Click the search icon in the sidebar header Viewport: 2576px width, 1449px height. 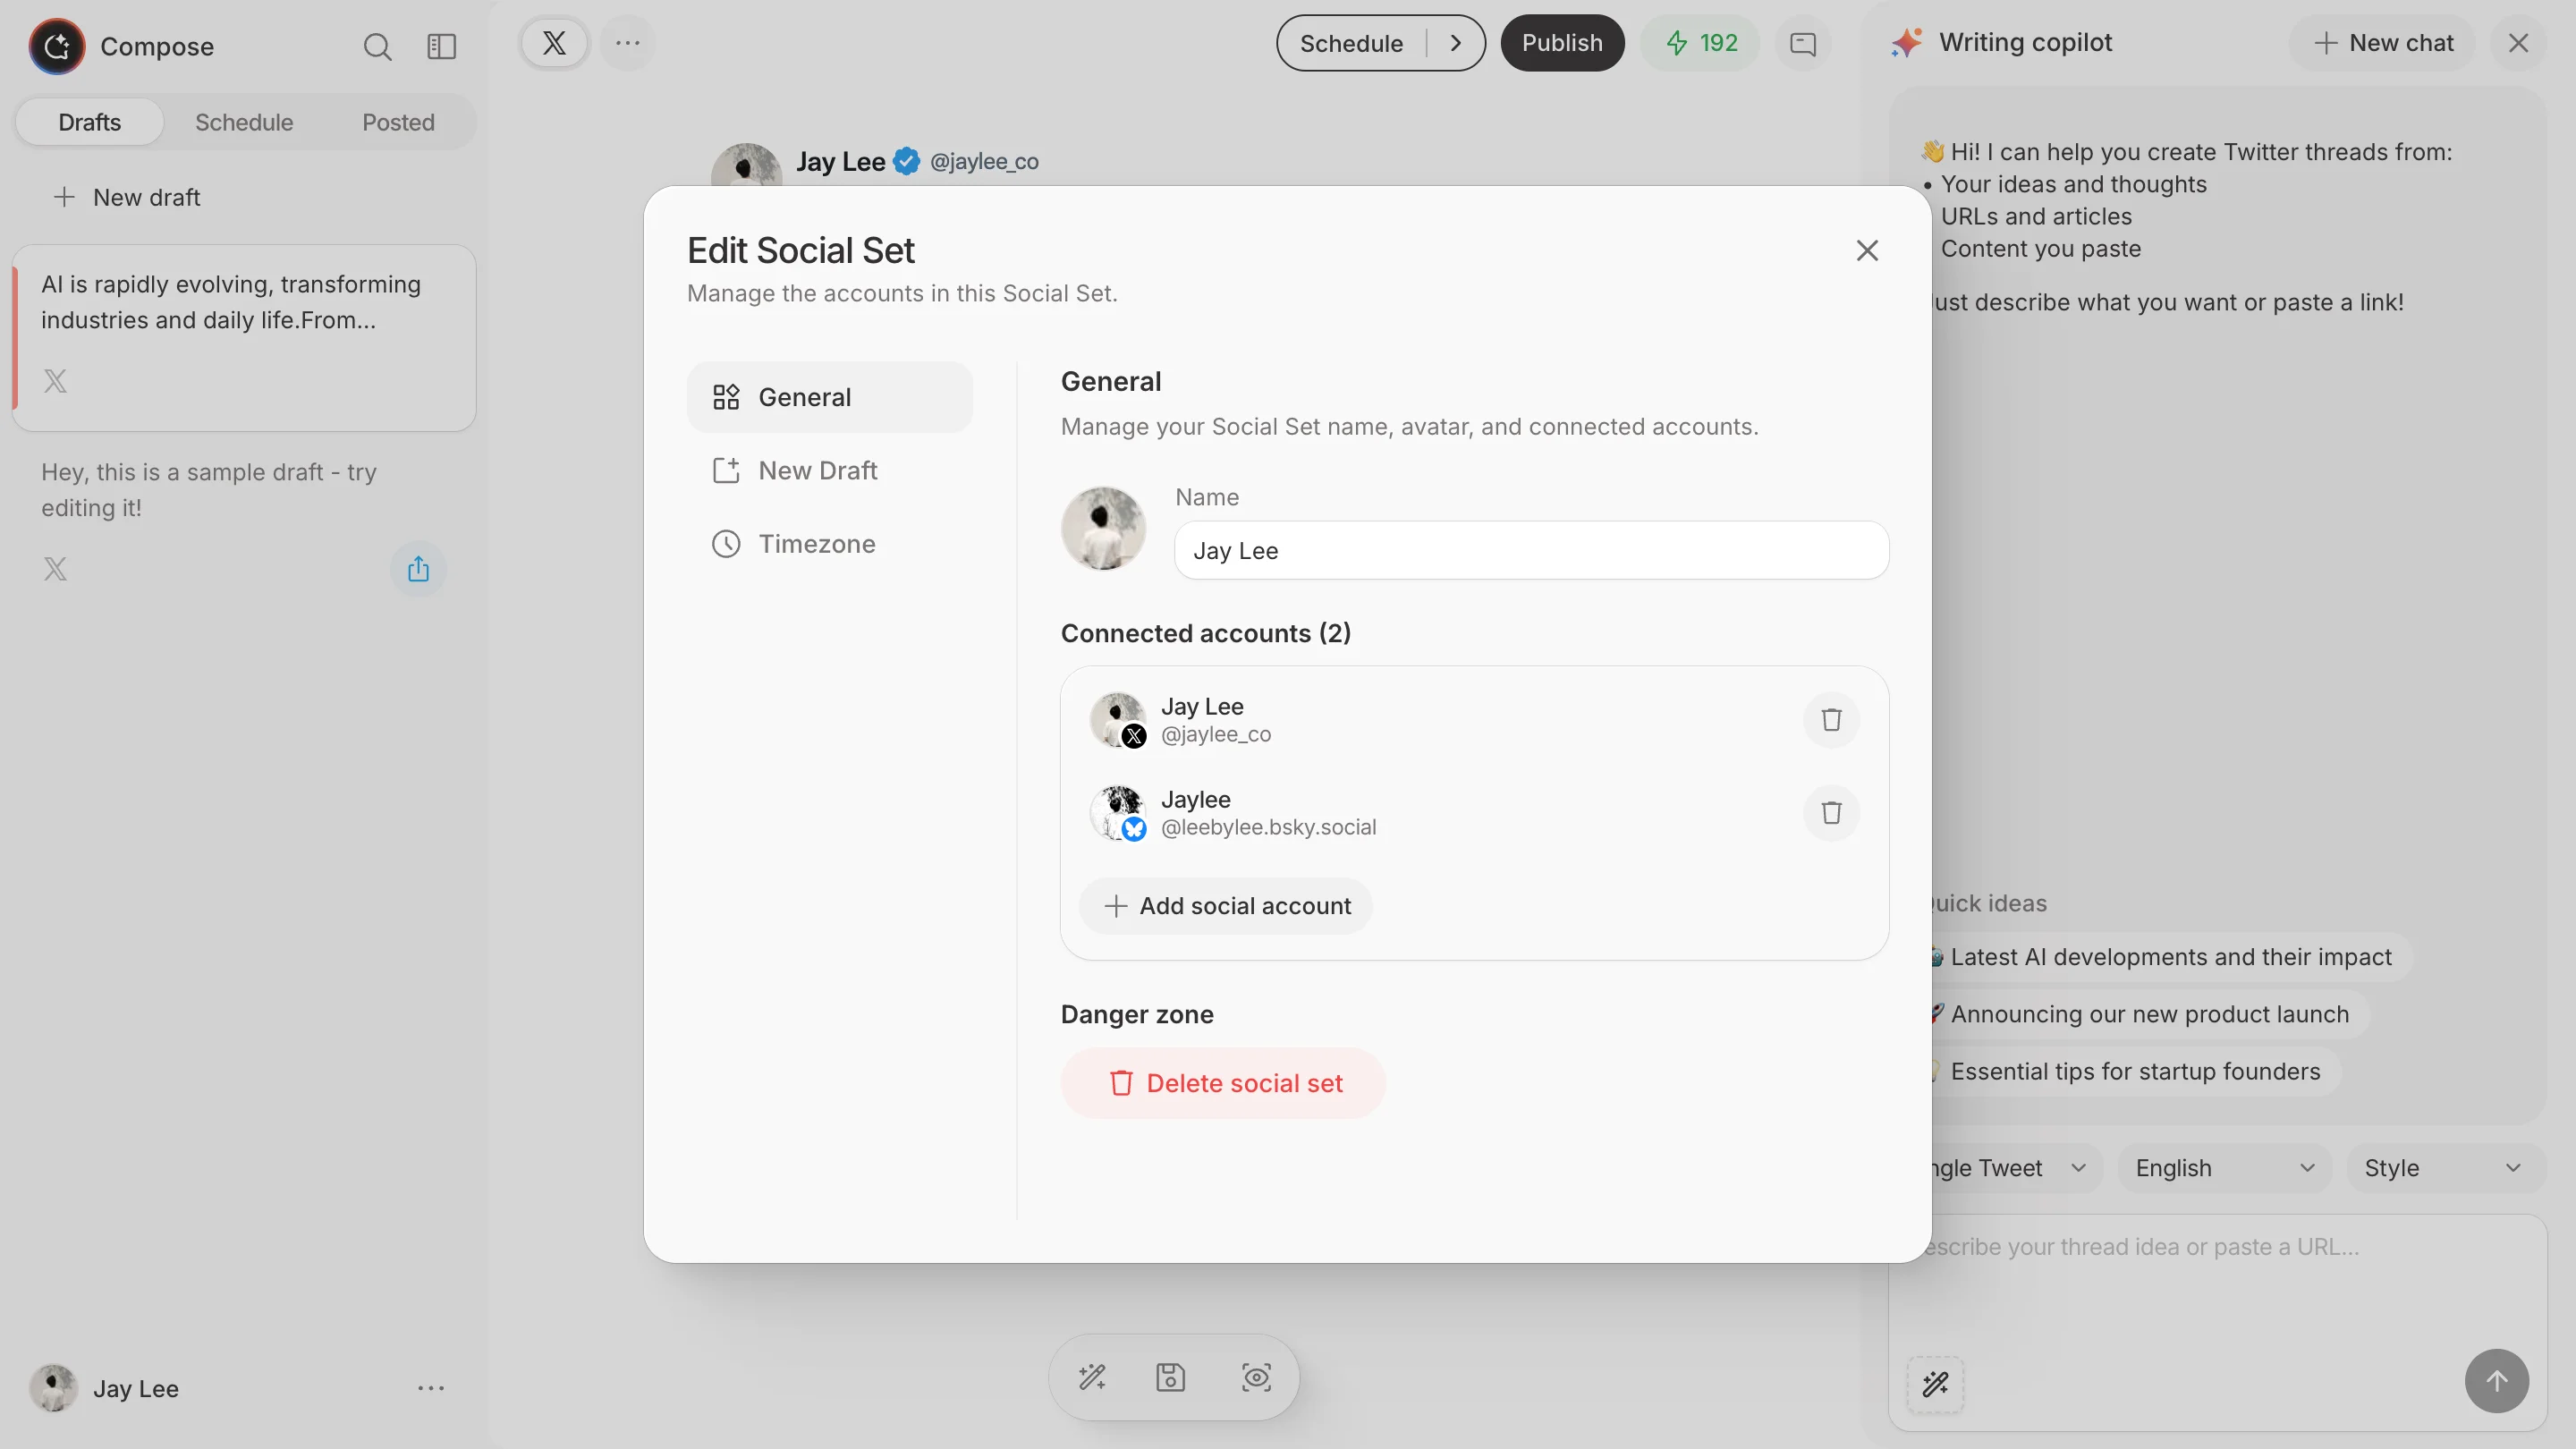[x=378, y=46]
